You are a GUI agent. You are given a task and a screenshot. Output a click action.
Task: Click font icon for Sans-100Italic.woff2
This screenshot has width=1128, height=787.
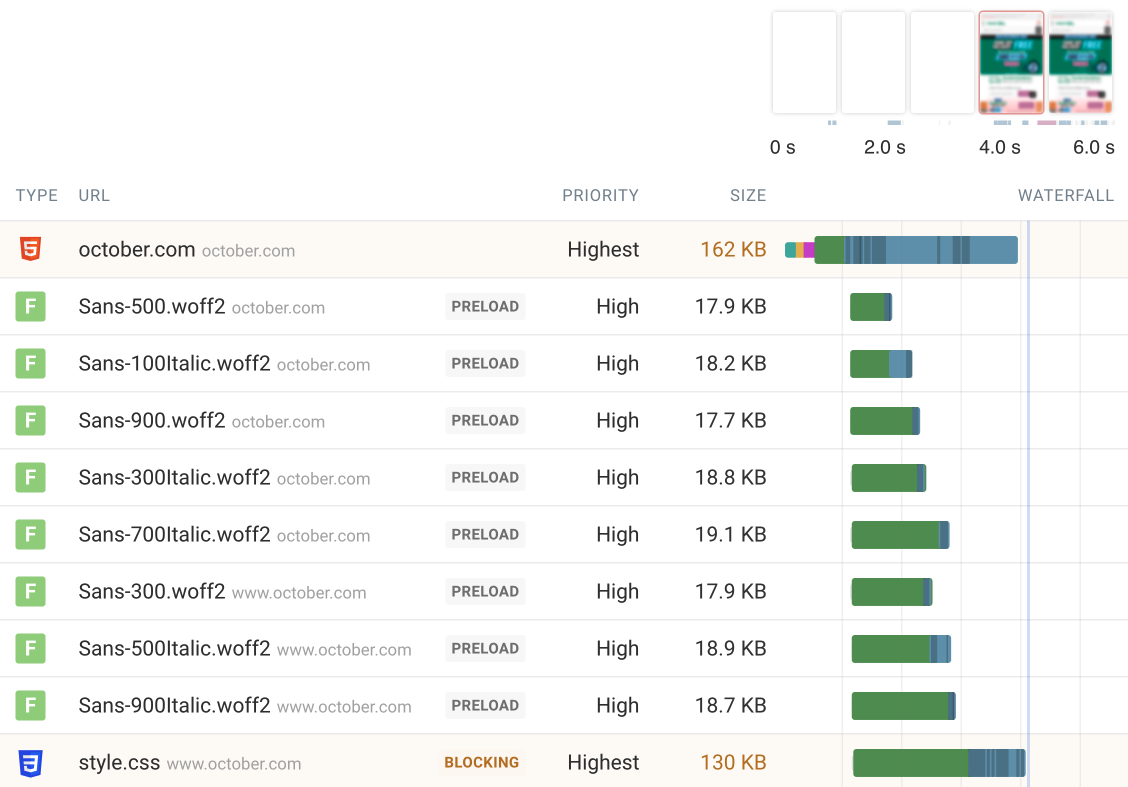pos(30,363)
